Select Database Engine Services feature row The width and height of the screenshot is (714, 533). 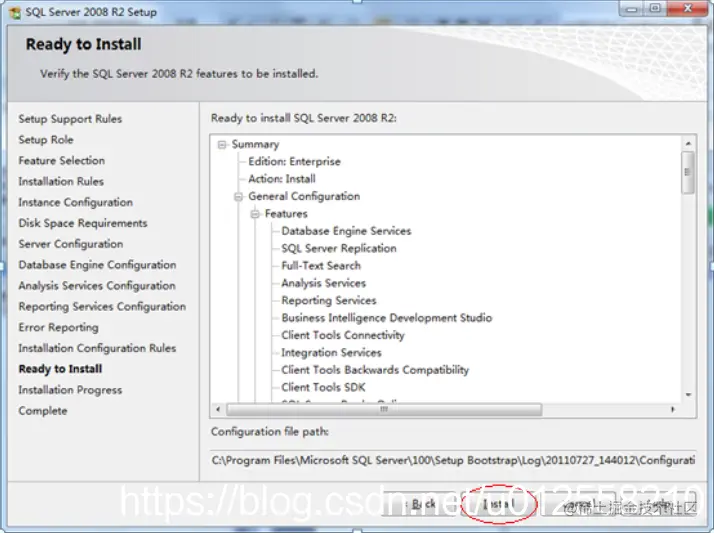coord(346,231)
